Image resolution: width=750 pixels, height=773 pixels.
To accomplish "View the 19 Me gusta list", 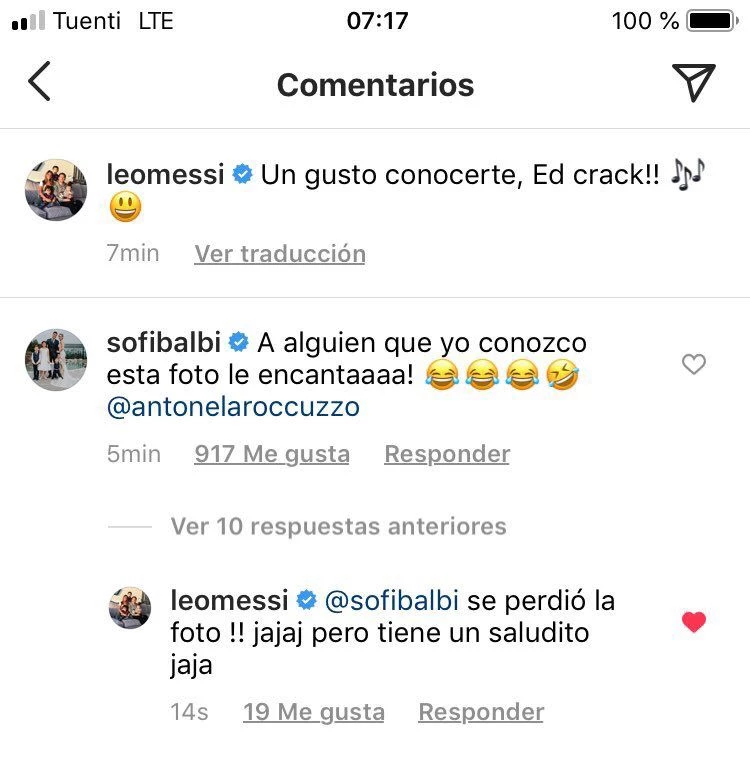I will pyautogui.click(x=313, y=712).
